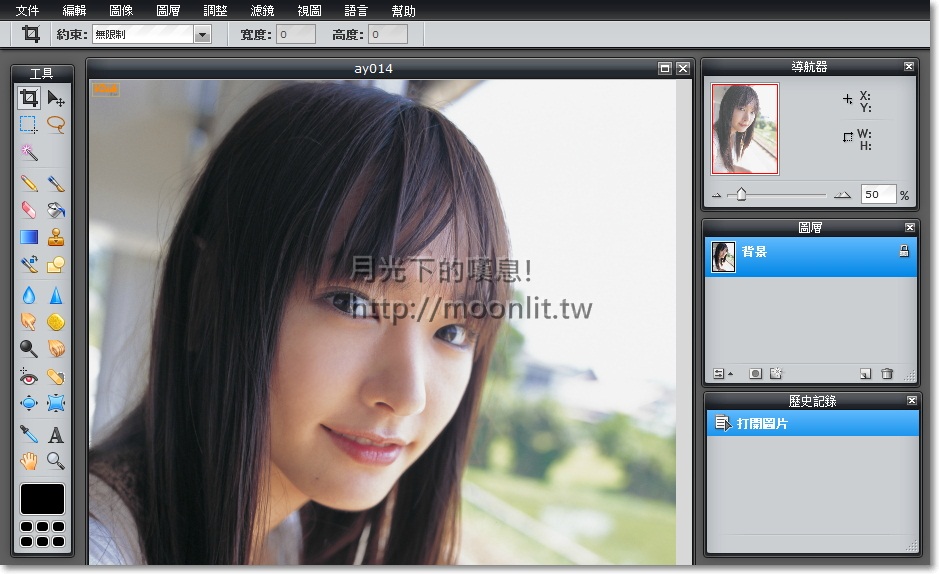Select the Burn hand tool
This screenshot has height=574, width=939.
coord(56,348)
